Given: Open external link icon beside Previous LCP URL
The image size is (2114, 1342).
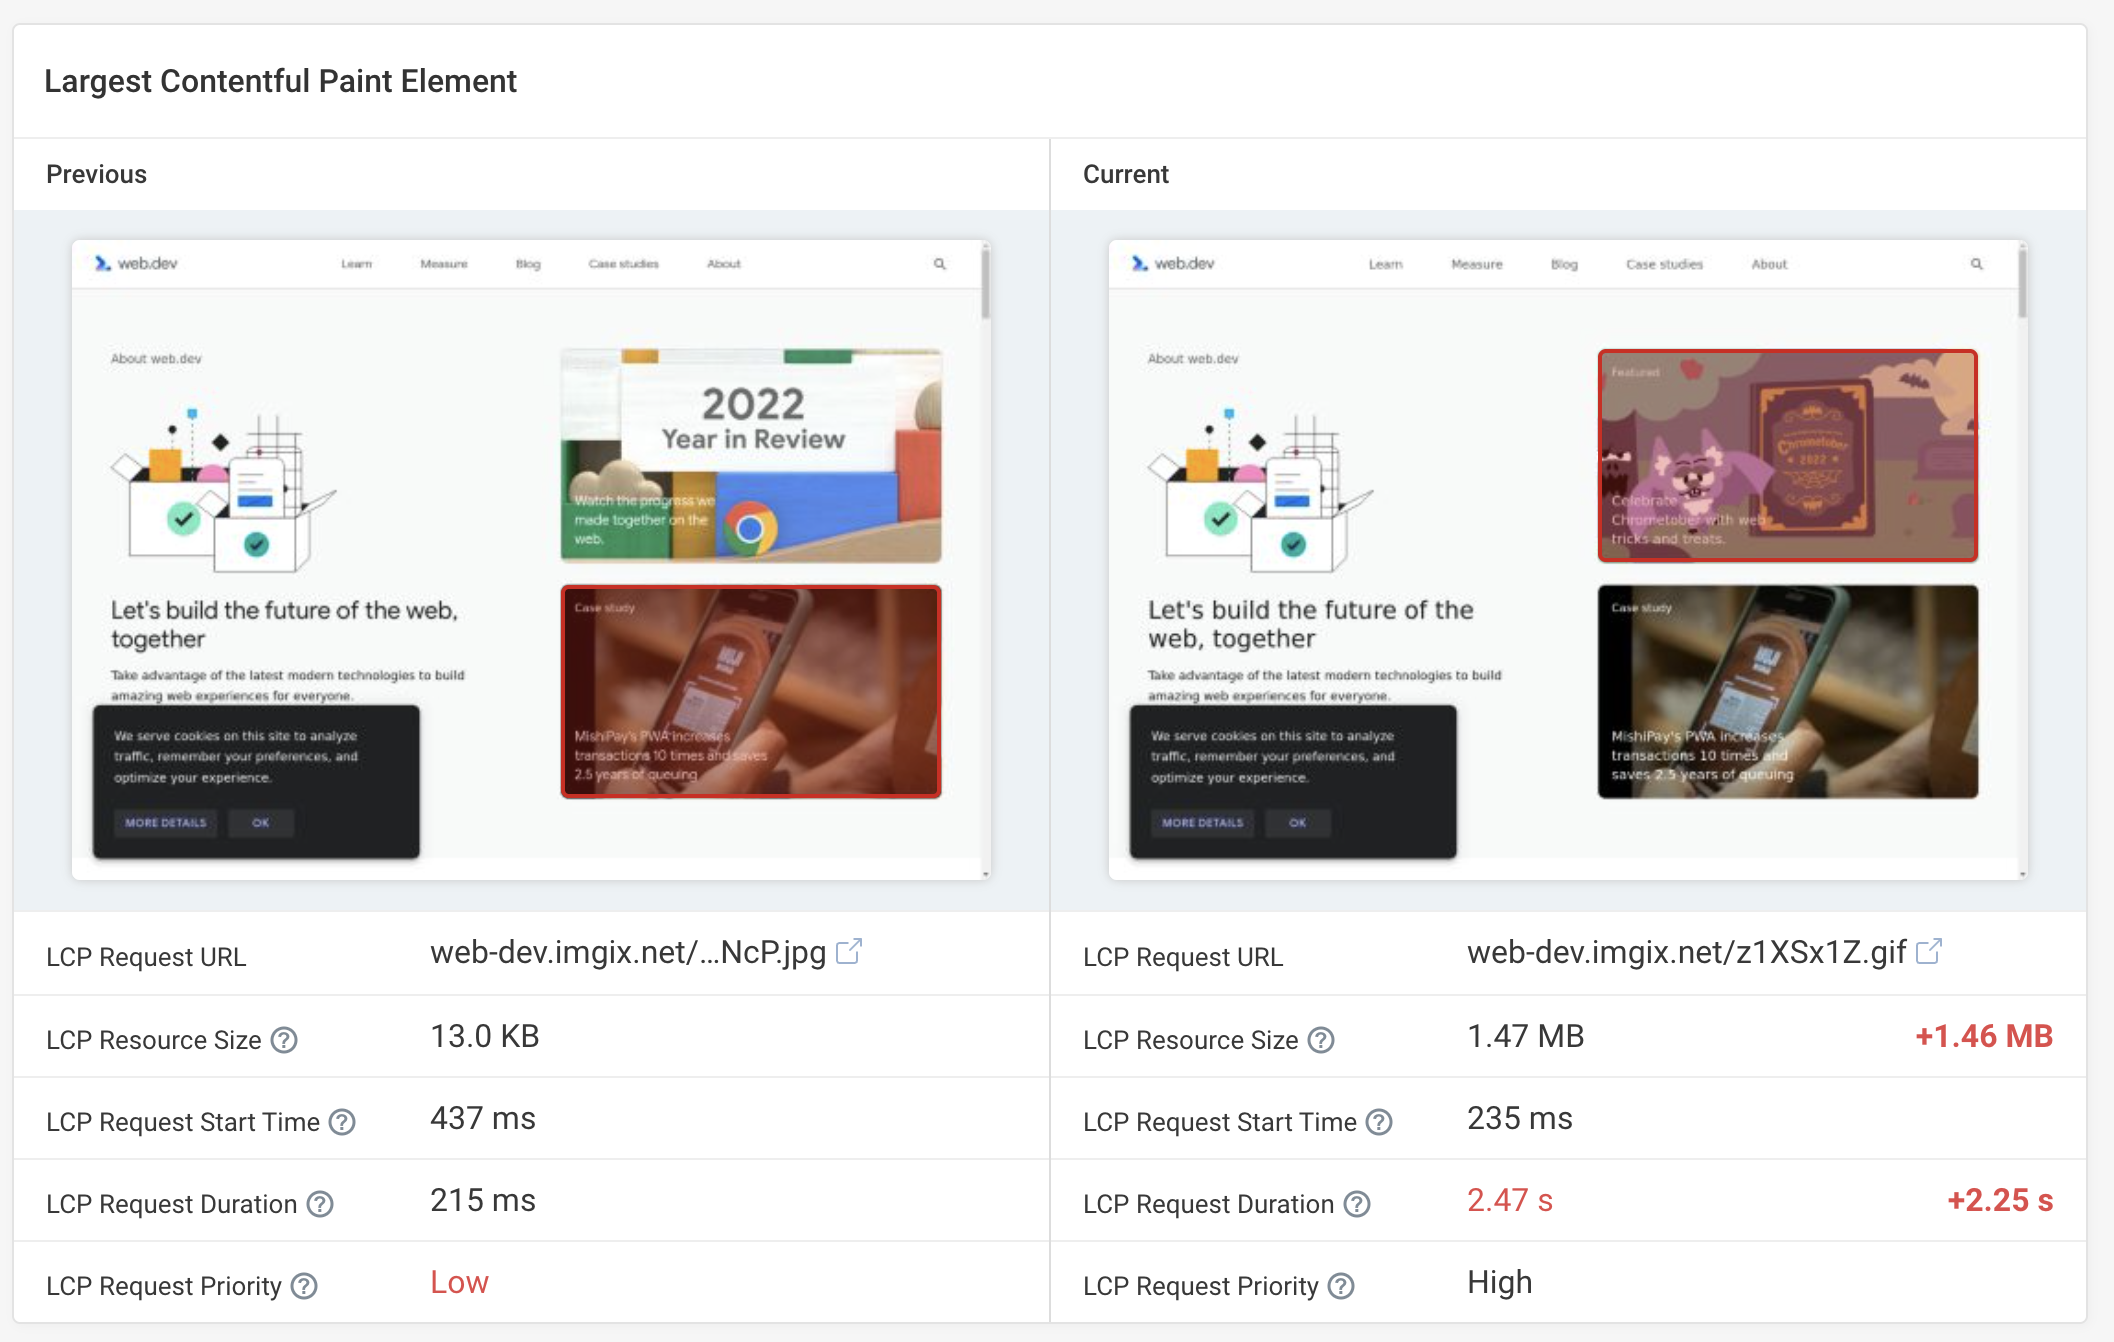Looking at the screenshot, I should (848, 951).
